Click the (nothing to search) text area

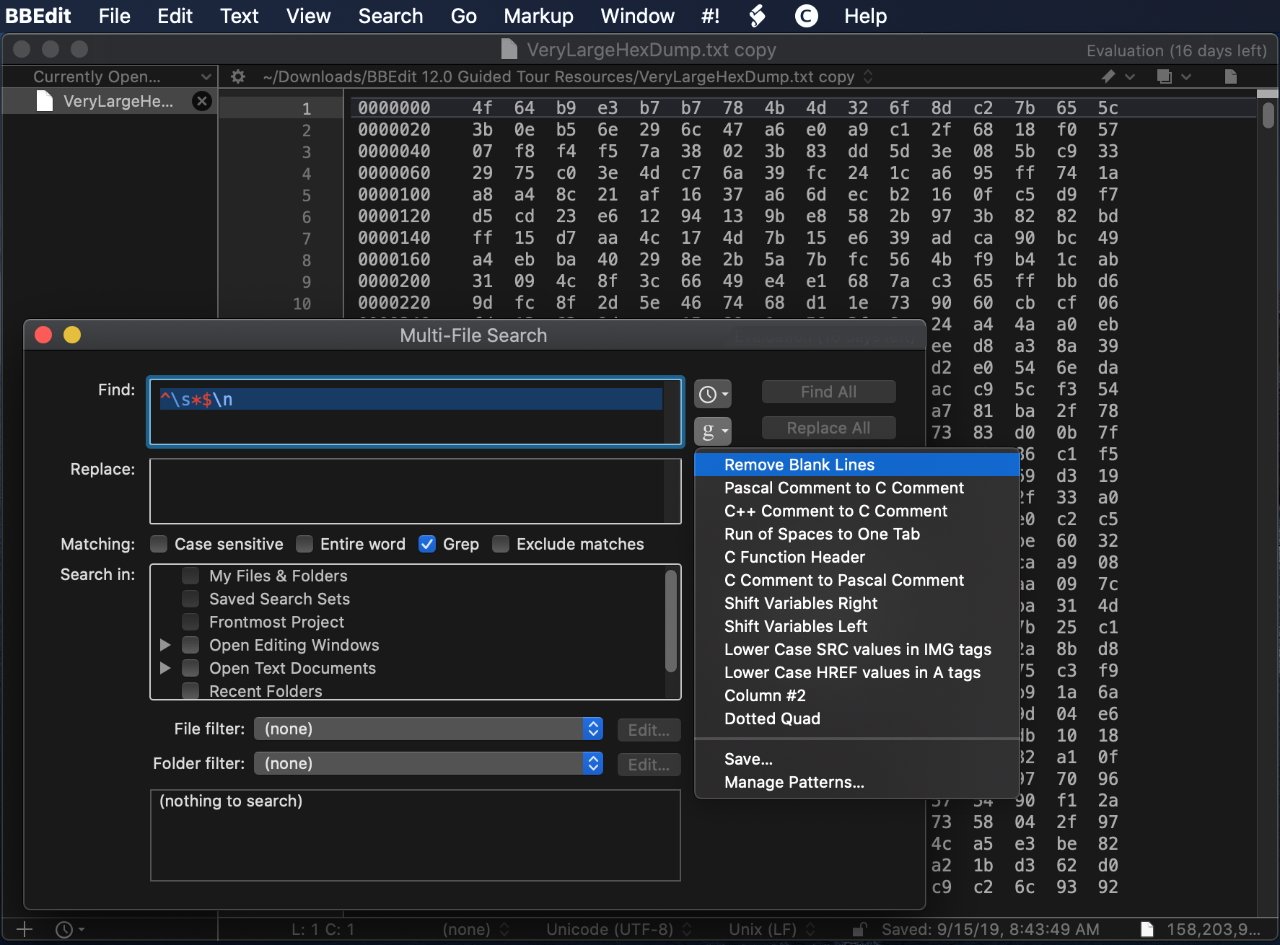415,835
